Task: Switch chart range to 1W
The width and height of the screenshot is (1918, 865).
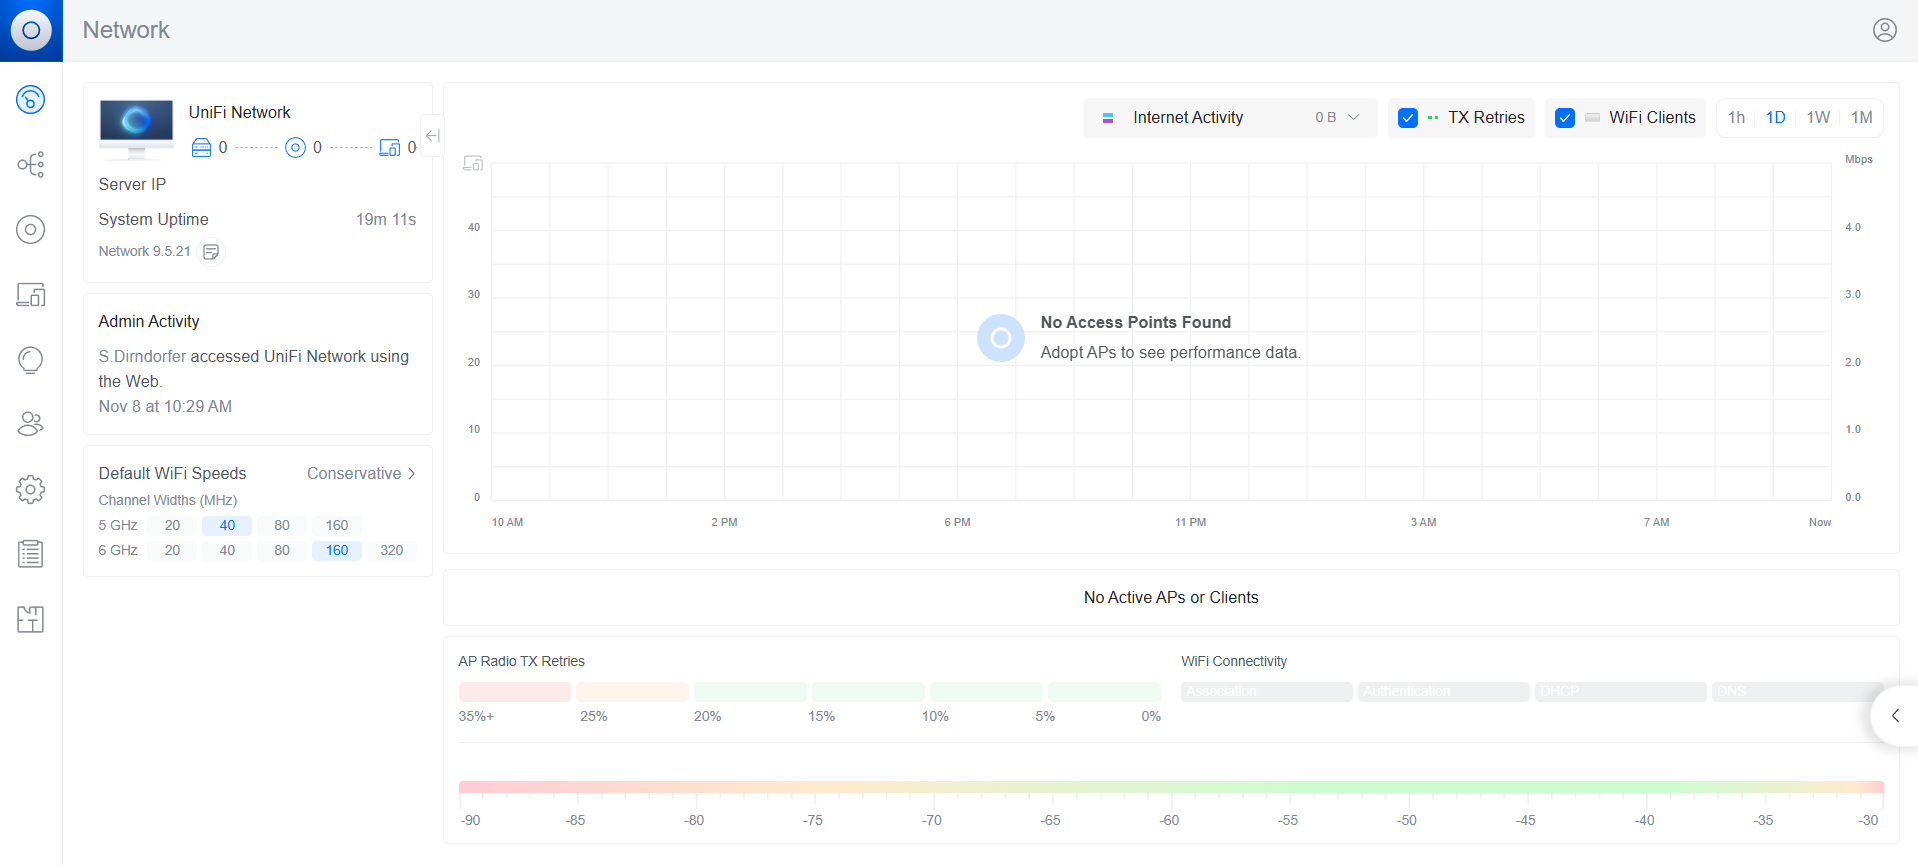Action: [x=1817, y=118]
